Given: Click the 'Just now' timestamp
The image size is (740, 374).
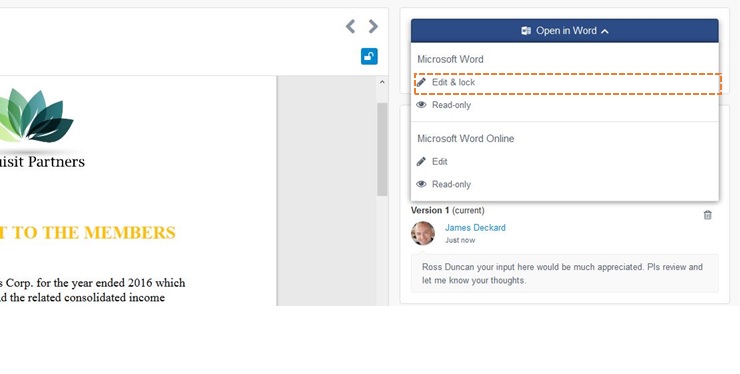Looking at the screenshot, I should pos(460,240).
